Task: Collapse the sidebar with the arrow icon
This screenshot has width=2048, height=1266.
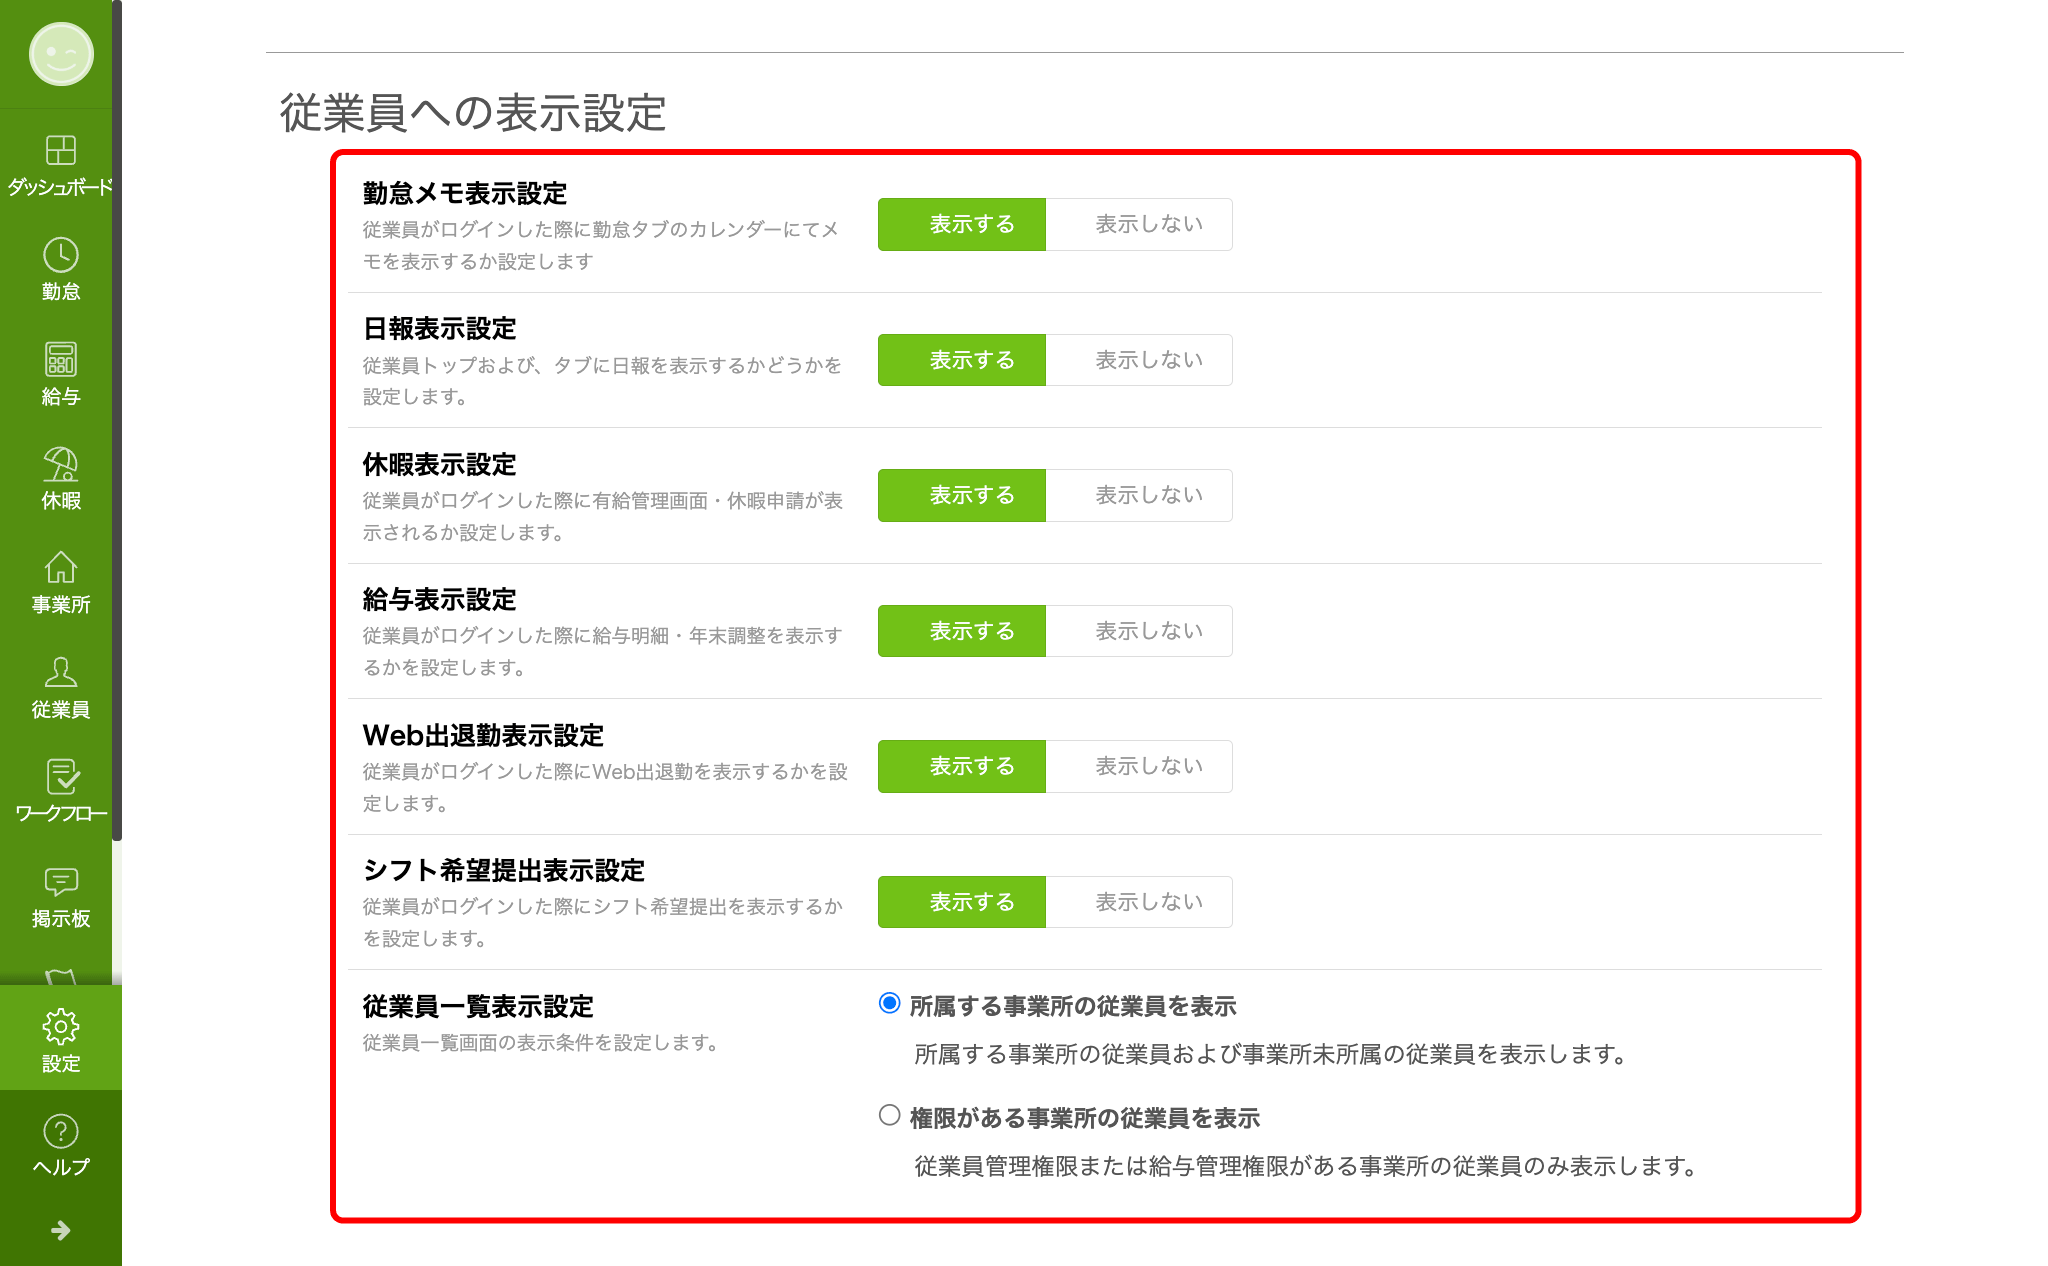Action: pos(60,1231)
